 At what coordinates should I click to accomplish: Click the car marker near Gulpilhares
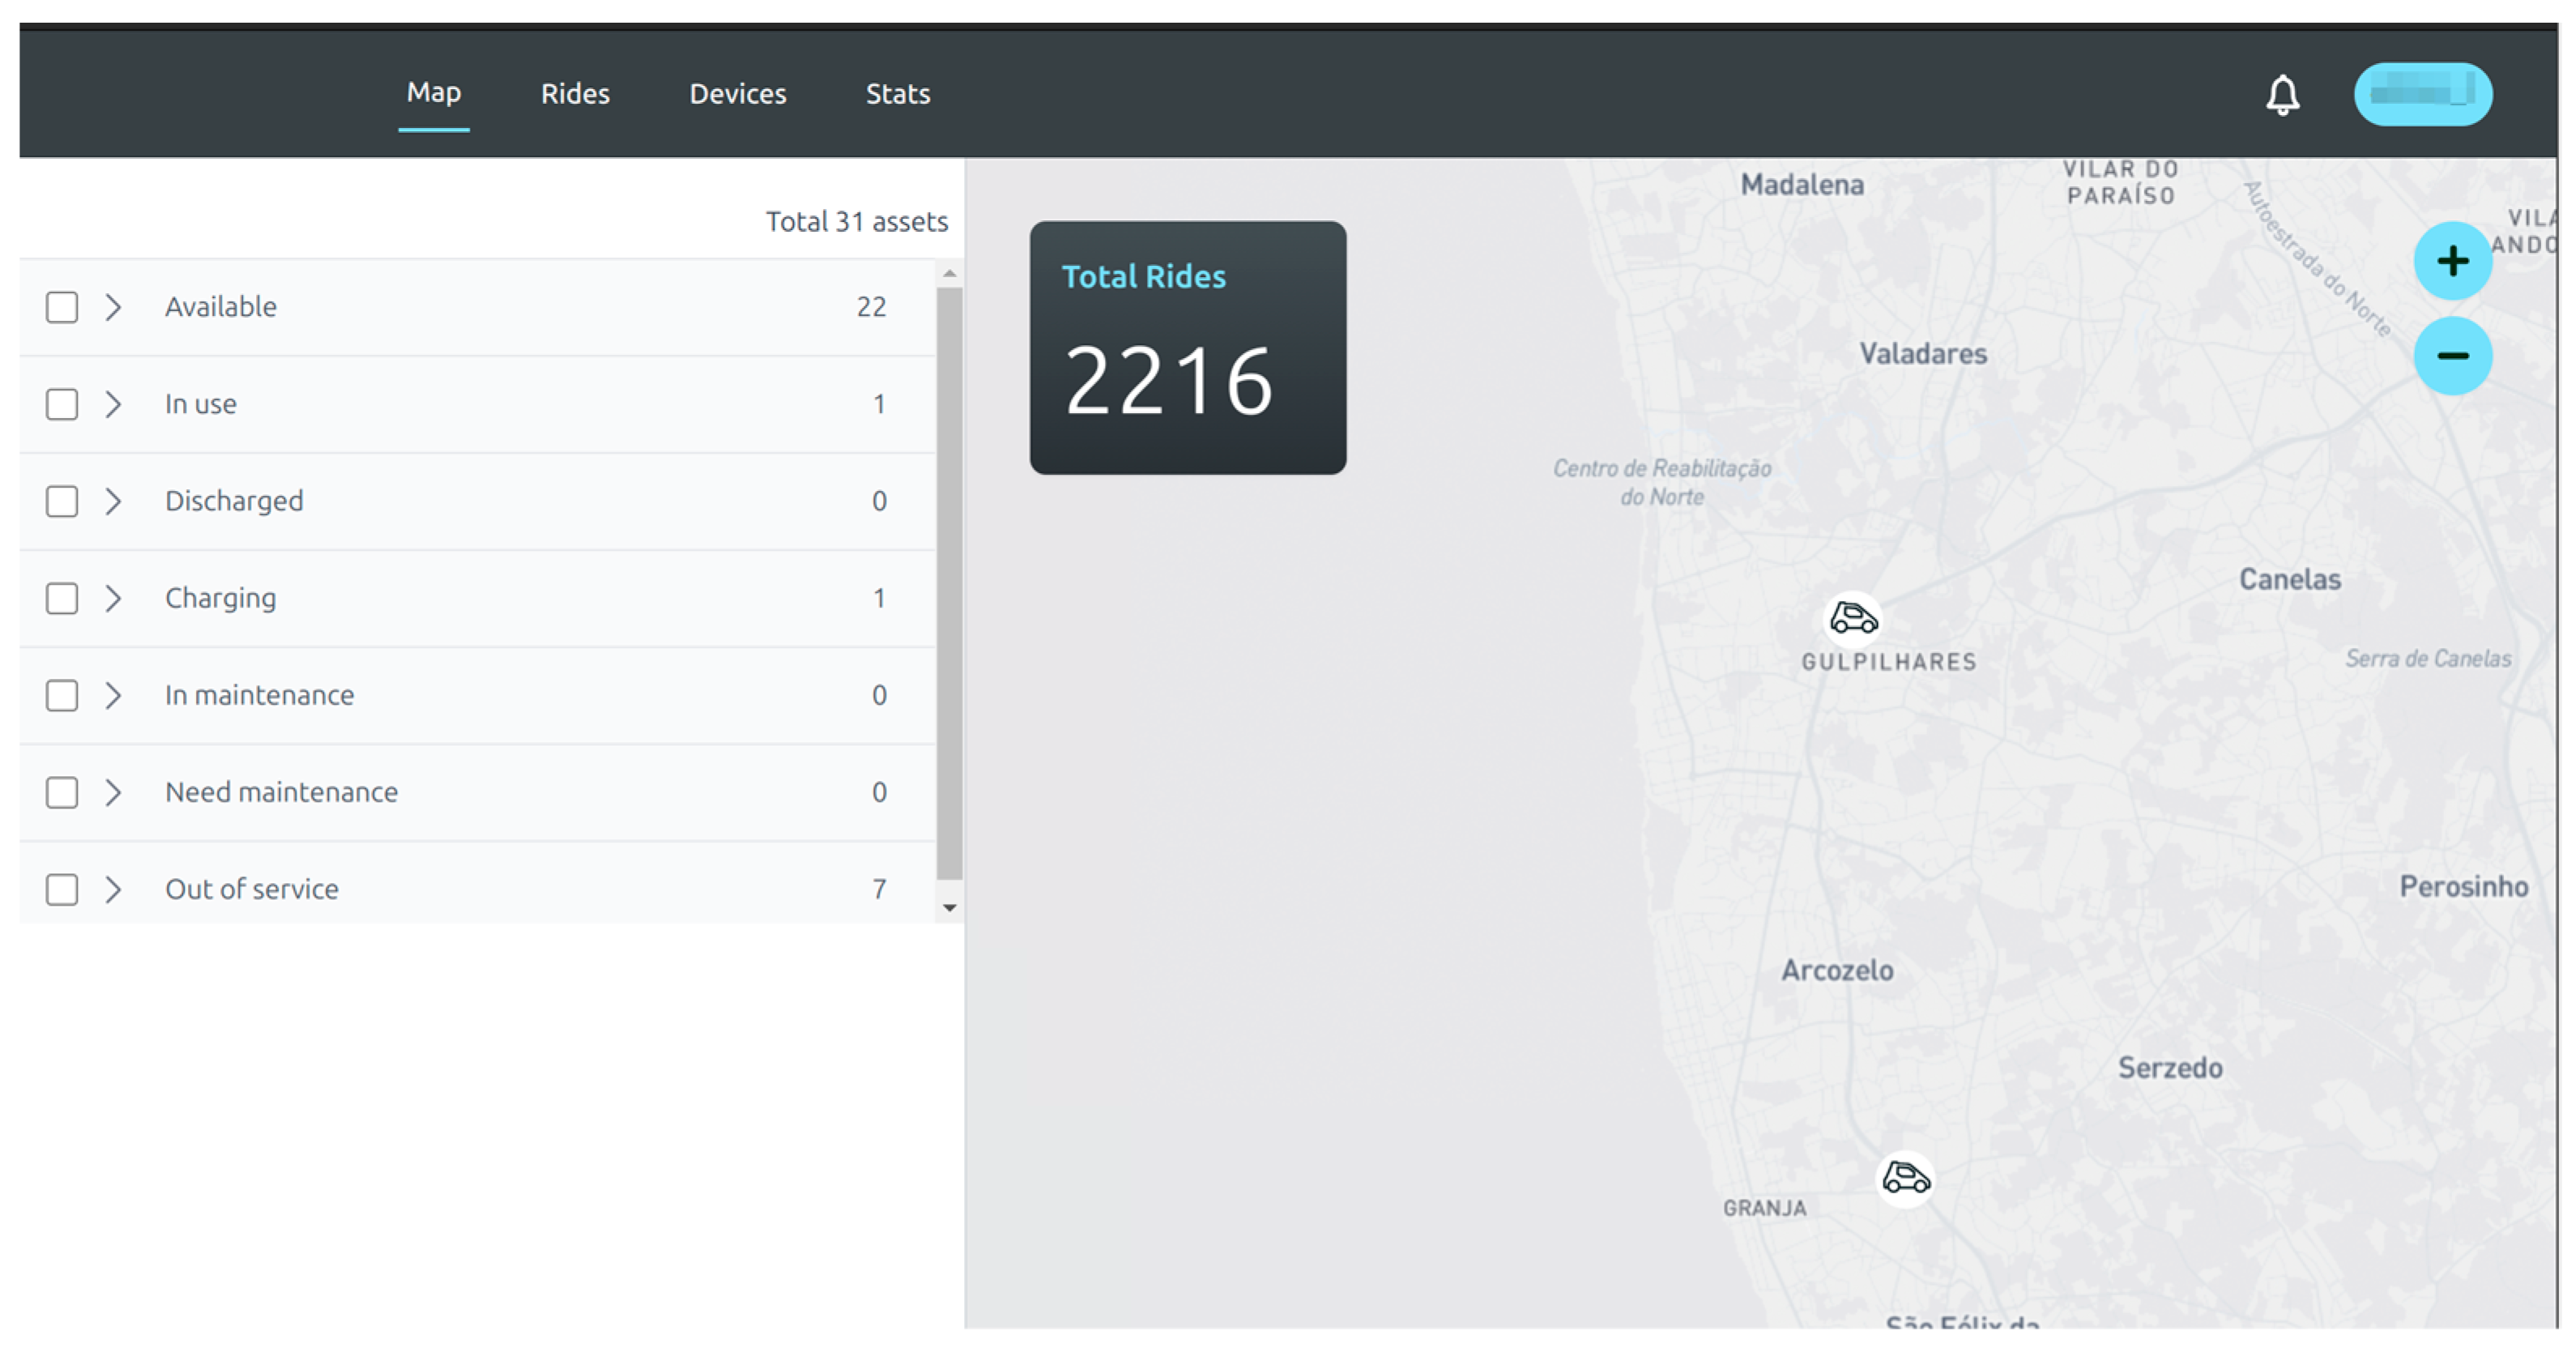click(1853, 619)
